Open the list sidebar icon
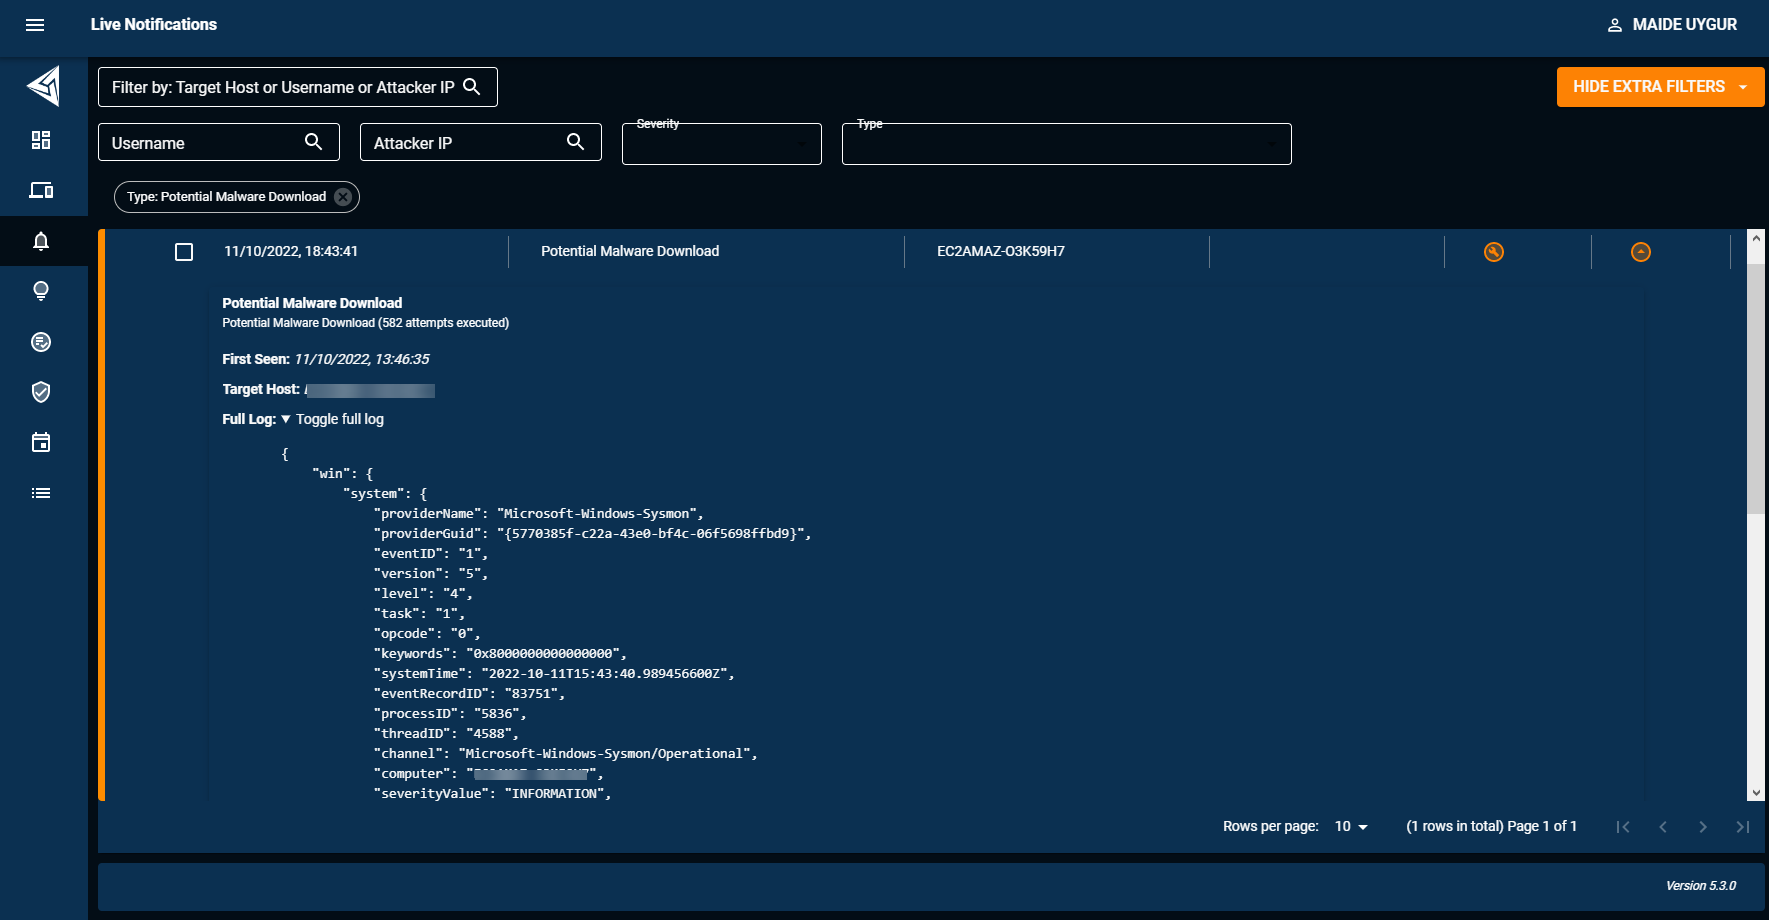 pos(41,493)
